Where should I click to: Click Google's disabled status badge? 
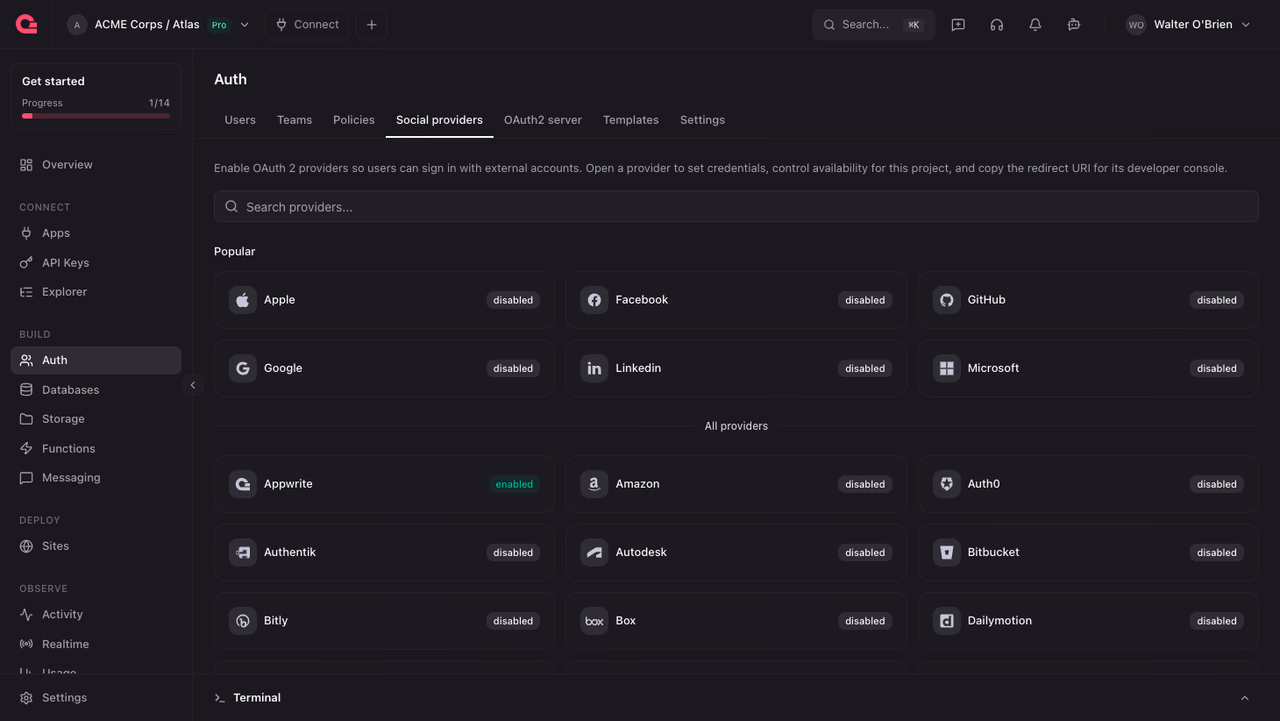pyautogui.click(x=513, y=368)
